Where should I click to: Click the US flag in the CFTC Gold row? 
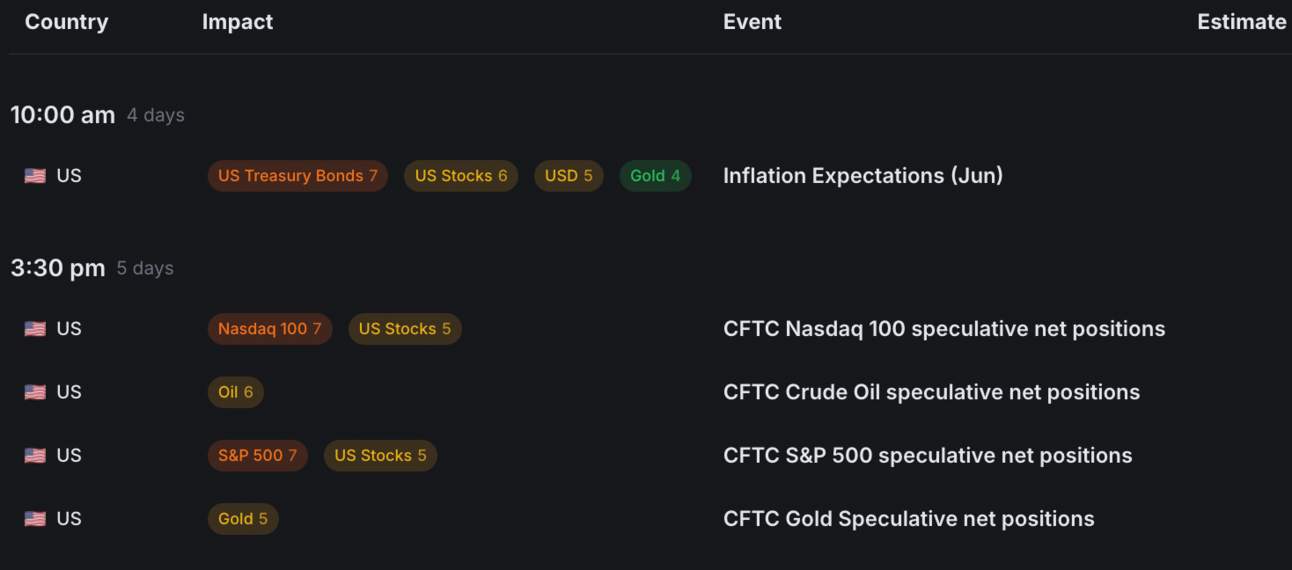point(35,519)
